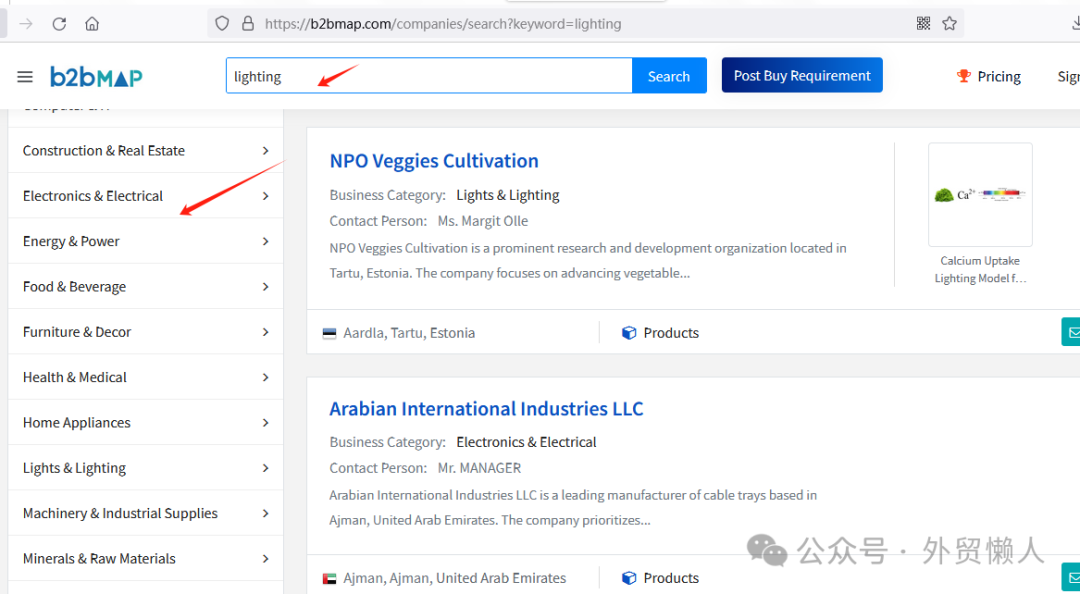
Task: Click the Post Buy Requirement button
Action: pos(802,76)
